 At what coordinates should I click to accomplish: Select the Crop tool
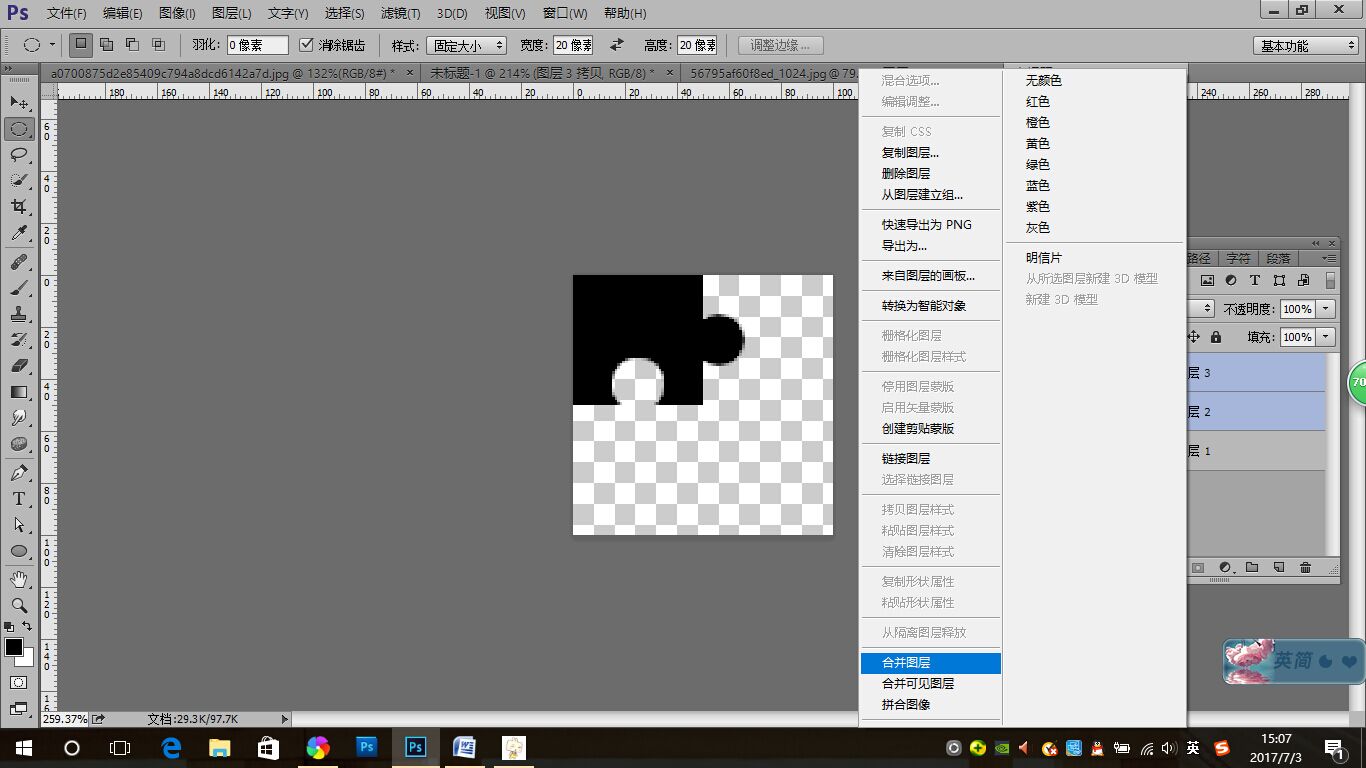(x=19, y=206)
